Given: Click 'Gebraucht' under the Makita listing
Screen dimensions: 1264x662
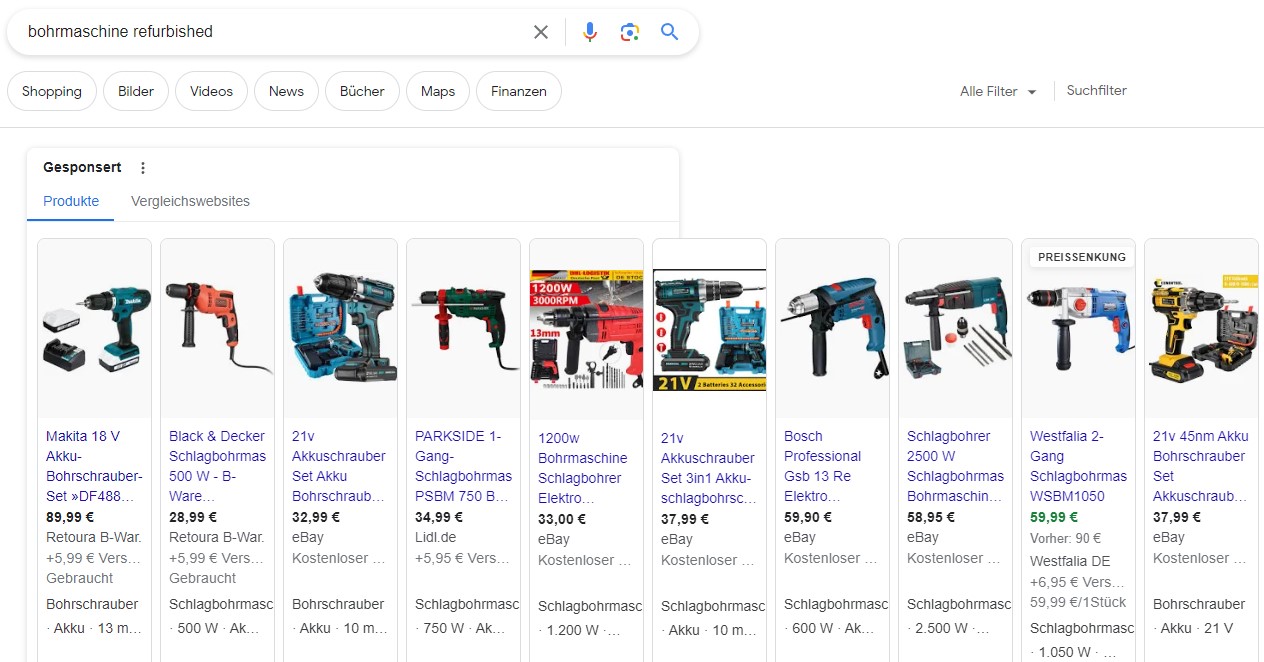Looking at the screenshot, I should 80,578.
